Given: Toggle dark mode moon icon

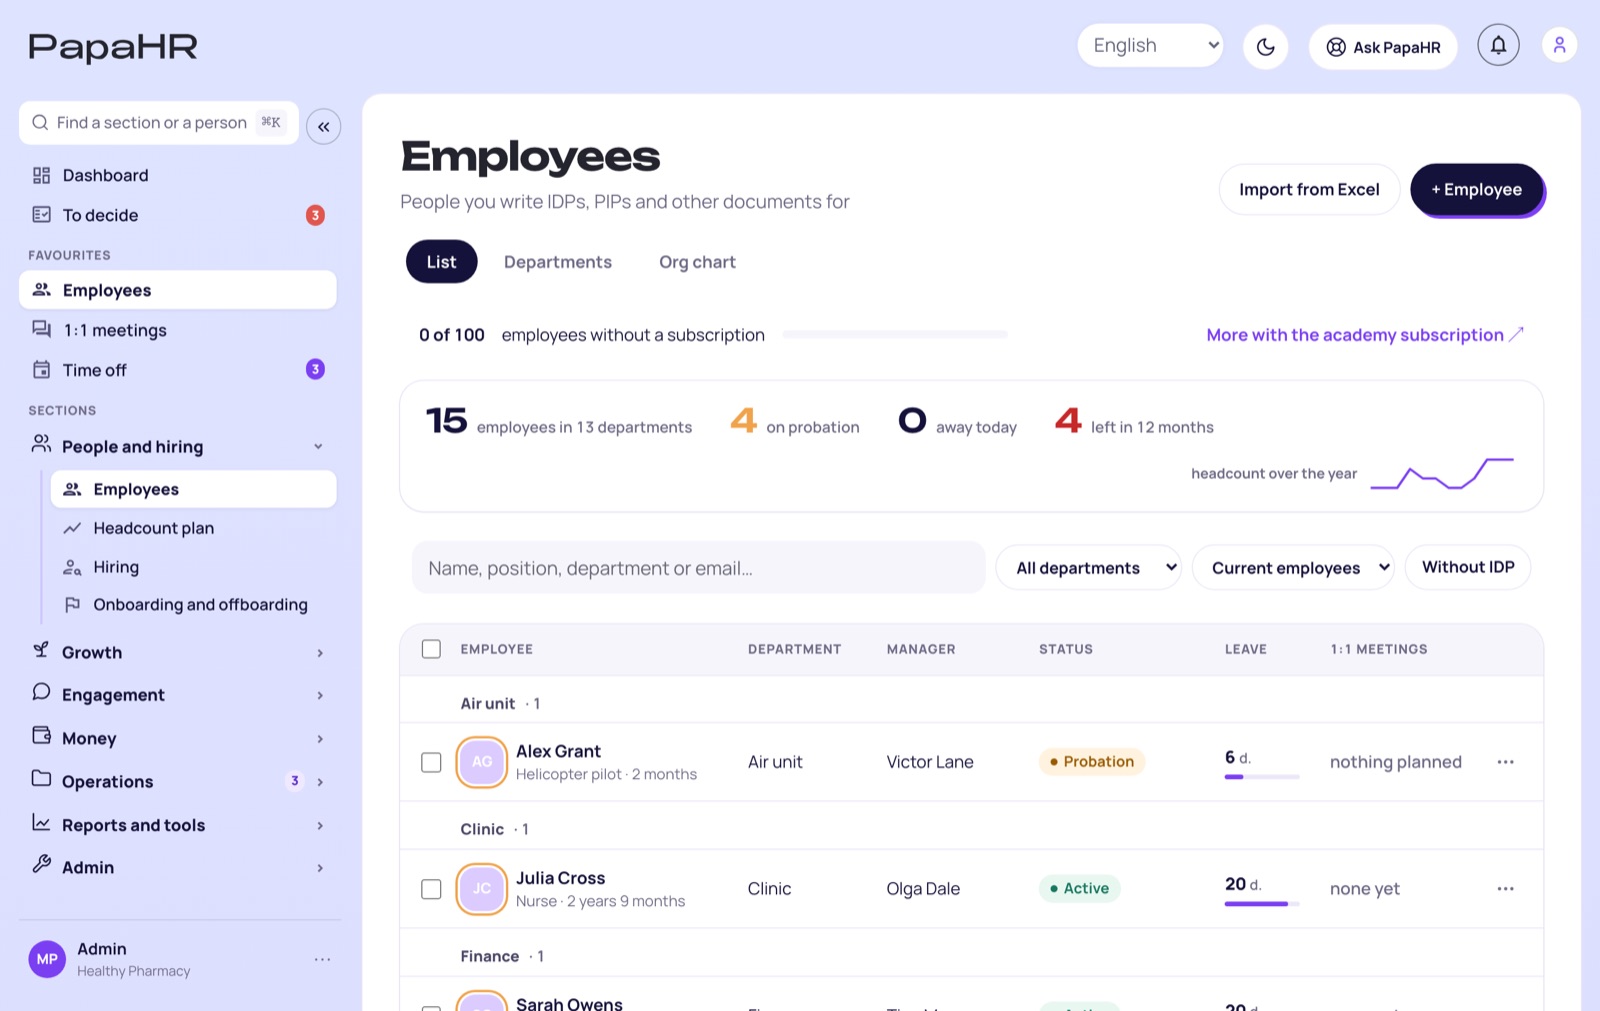Looking at the screenshot, I should pos(1265,47).
